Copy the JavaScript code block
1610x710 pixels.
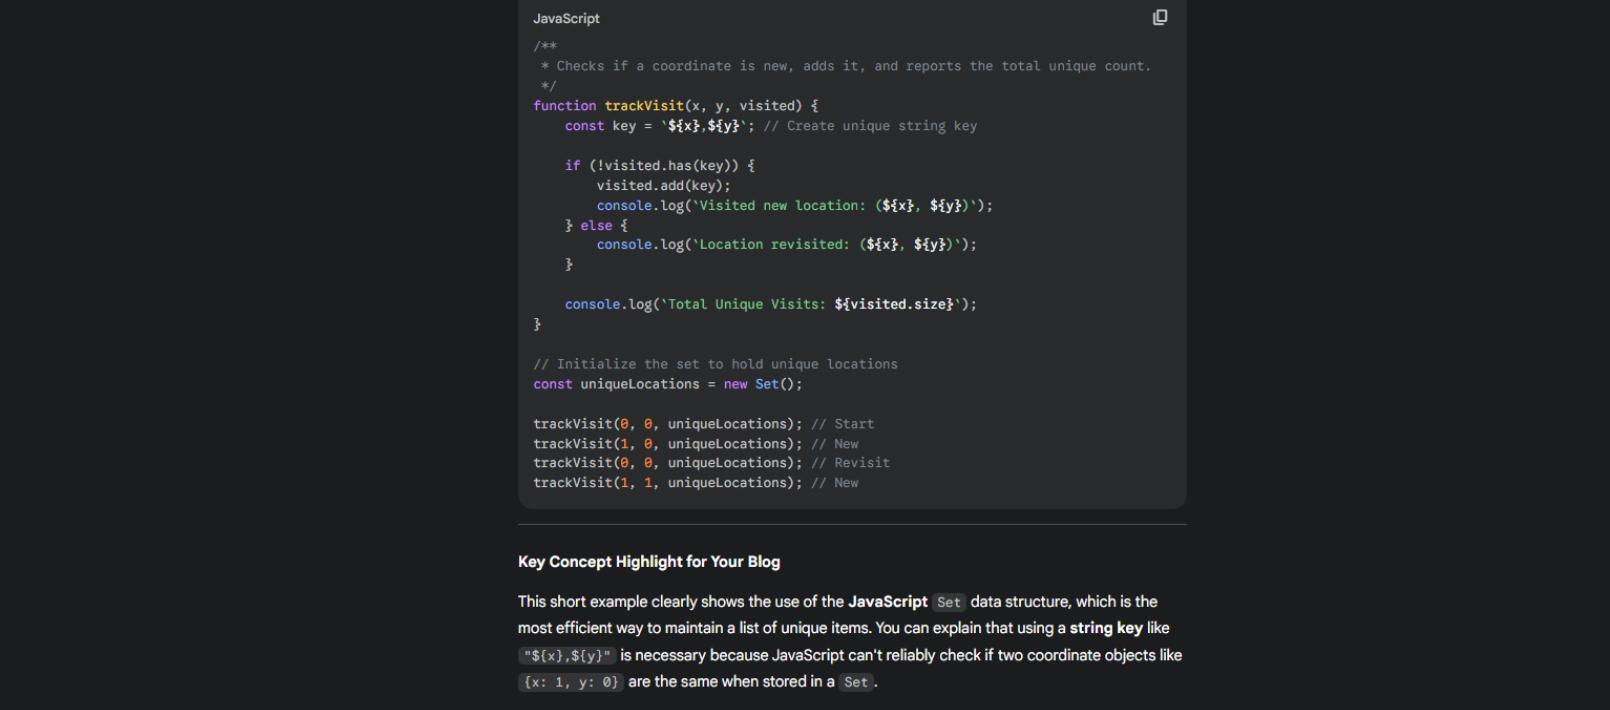[x=1160, y=17]
